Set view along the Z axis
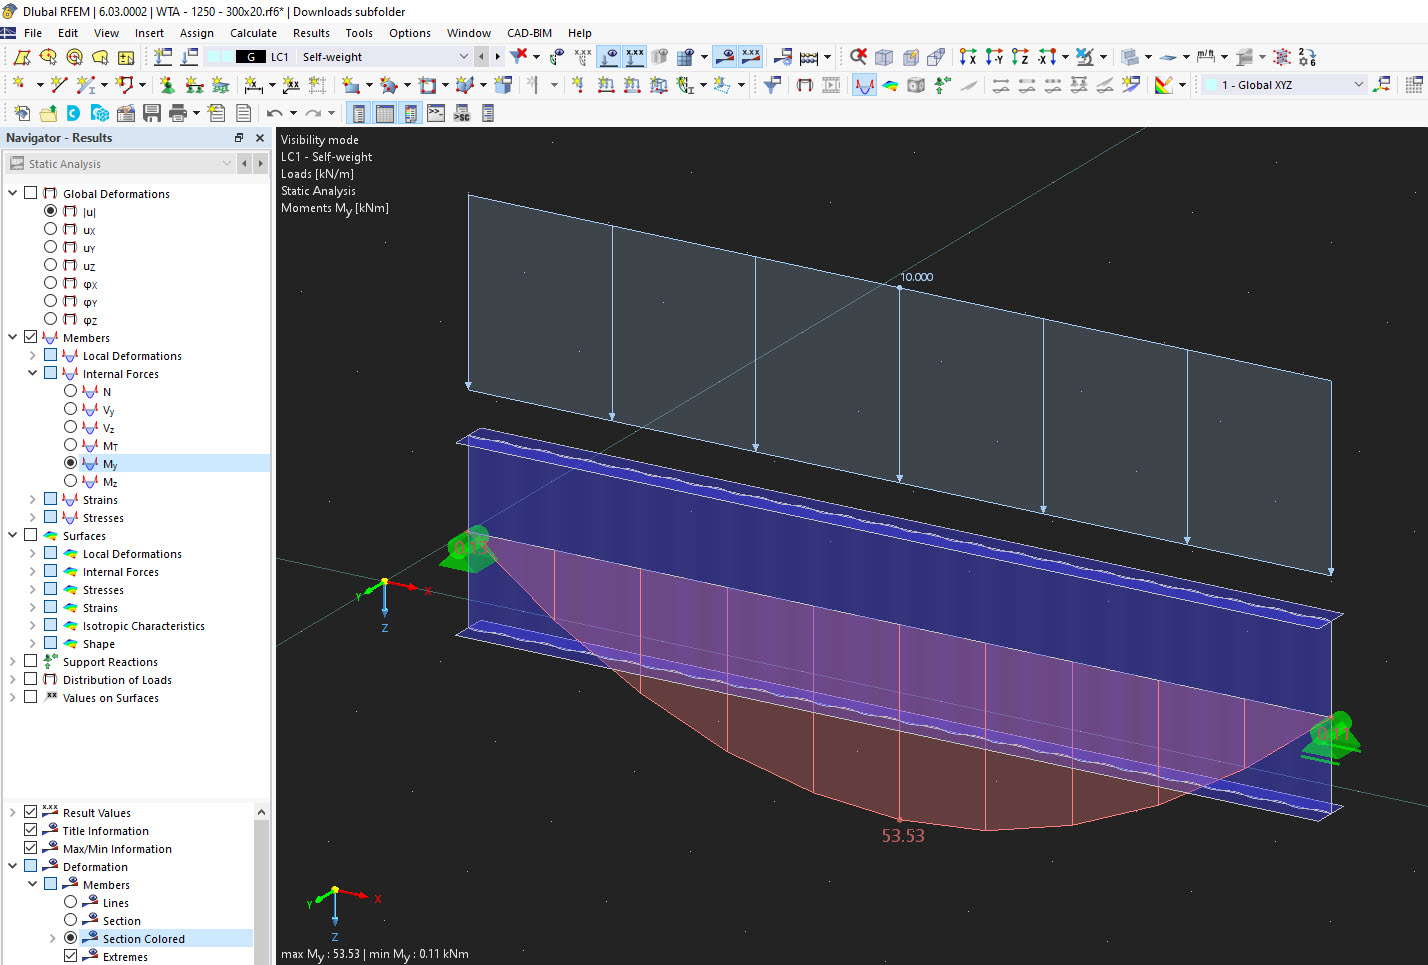The width and height of the screenshot is (1428, 965). click(1019, 57)
